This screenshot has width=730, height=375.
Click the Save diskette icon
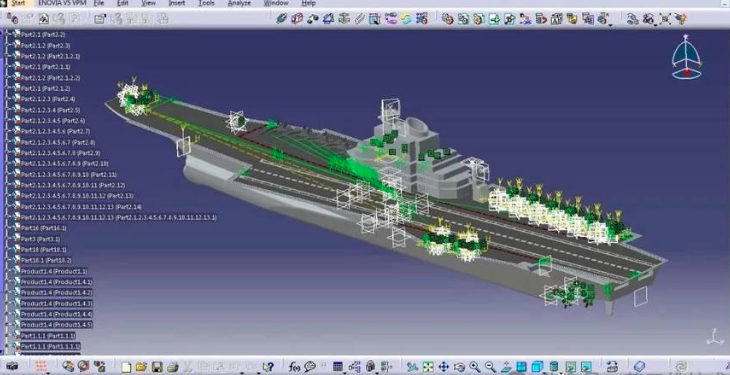pyautogui.click(x=157, y=367)
